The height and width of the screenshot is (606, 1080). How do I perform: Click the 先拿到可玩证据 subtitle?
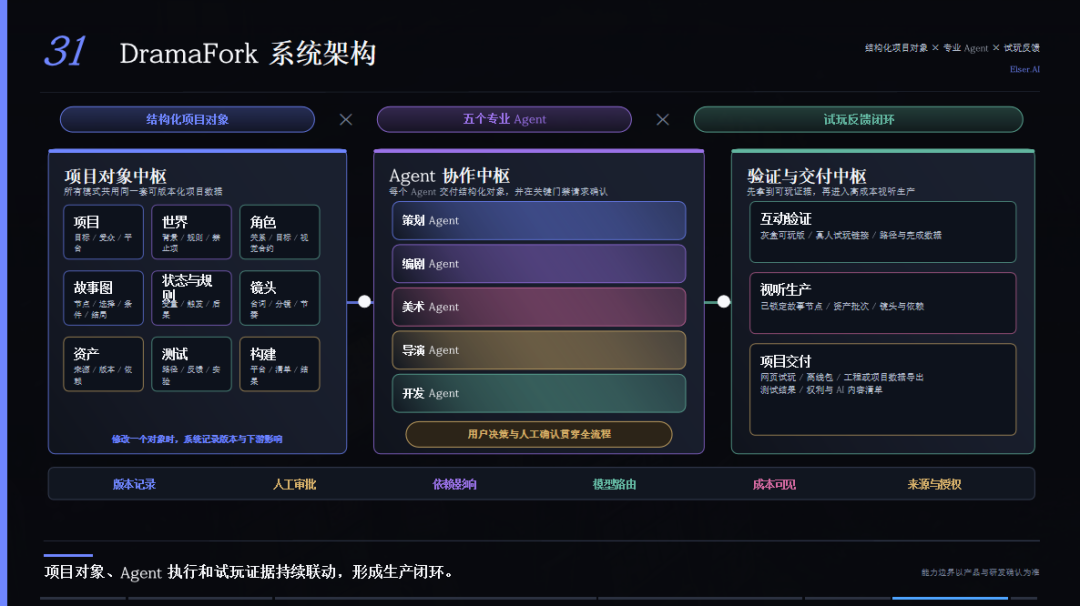[831, 191]
